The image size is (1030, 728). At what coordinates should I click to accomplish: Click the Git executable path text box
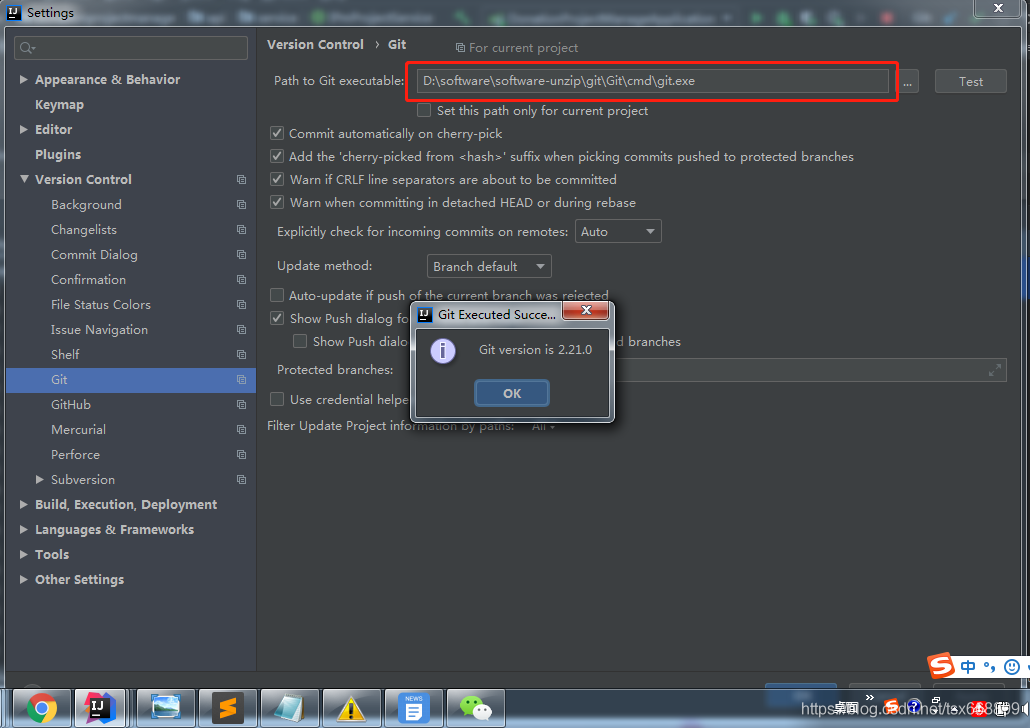click(x=650, y=81)
